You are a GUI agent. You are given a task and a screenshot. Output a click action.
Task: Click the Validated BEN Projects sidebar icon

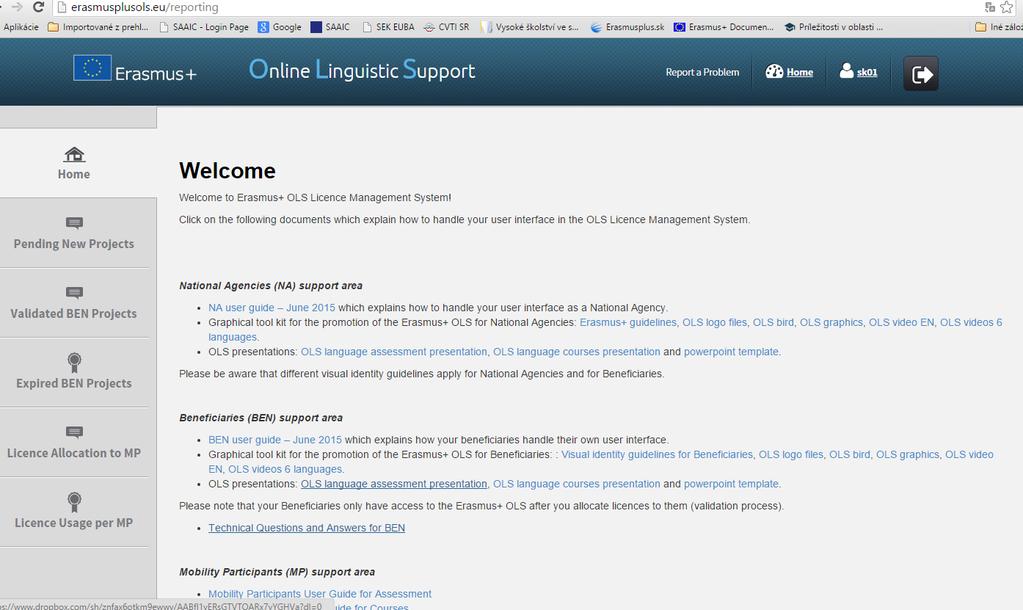point(74,293)
